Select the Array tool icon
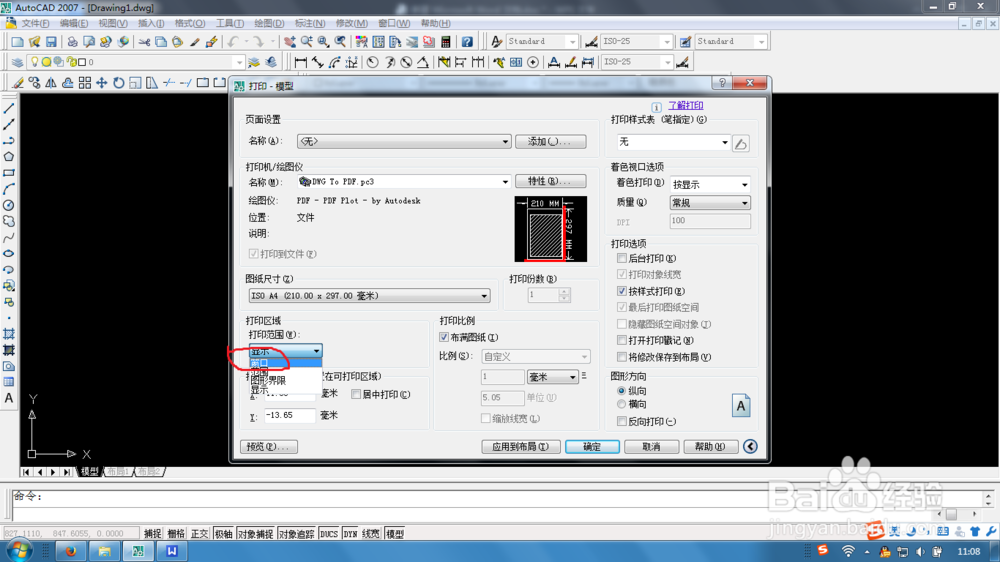 [84, 83]
